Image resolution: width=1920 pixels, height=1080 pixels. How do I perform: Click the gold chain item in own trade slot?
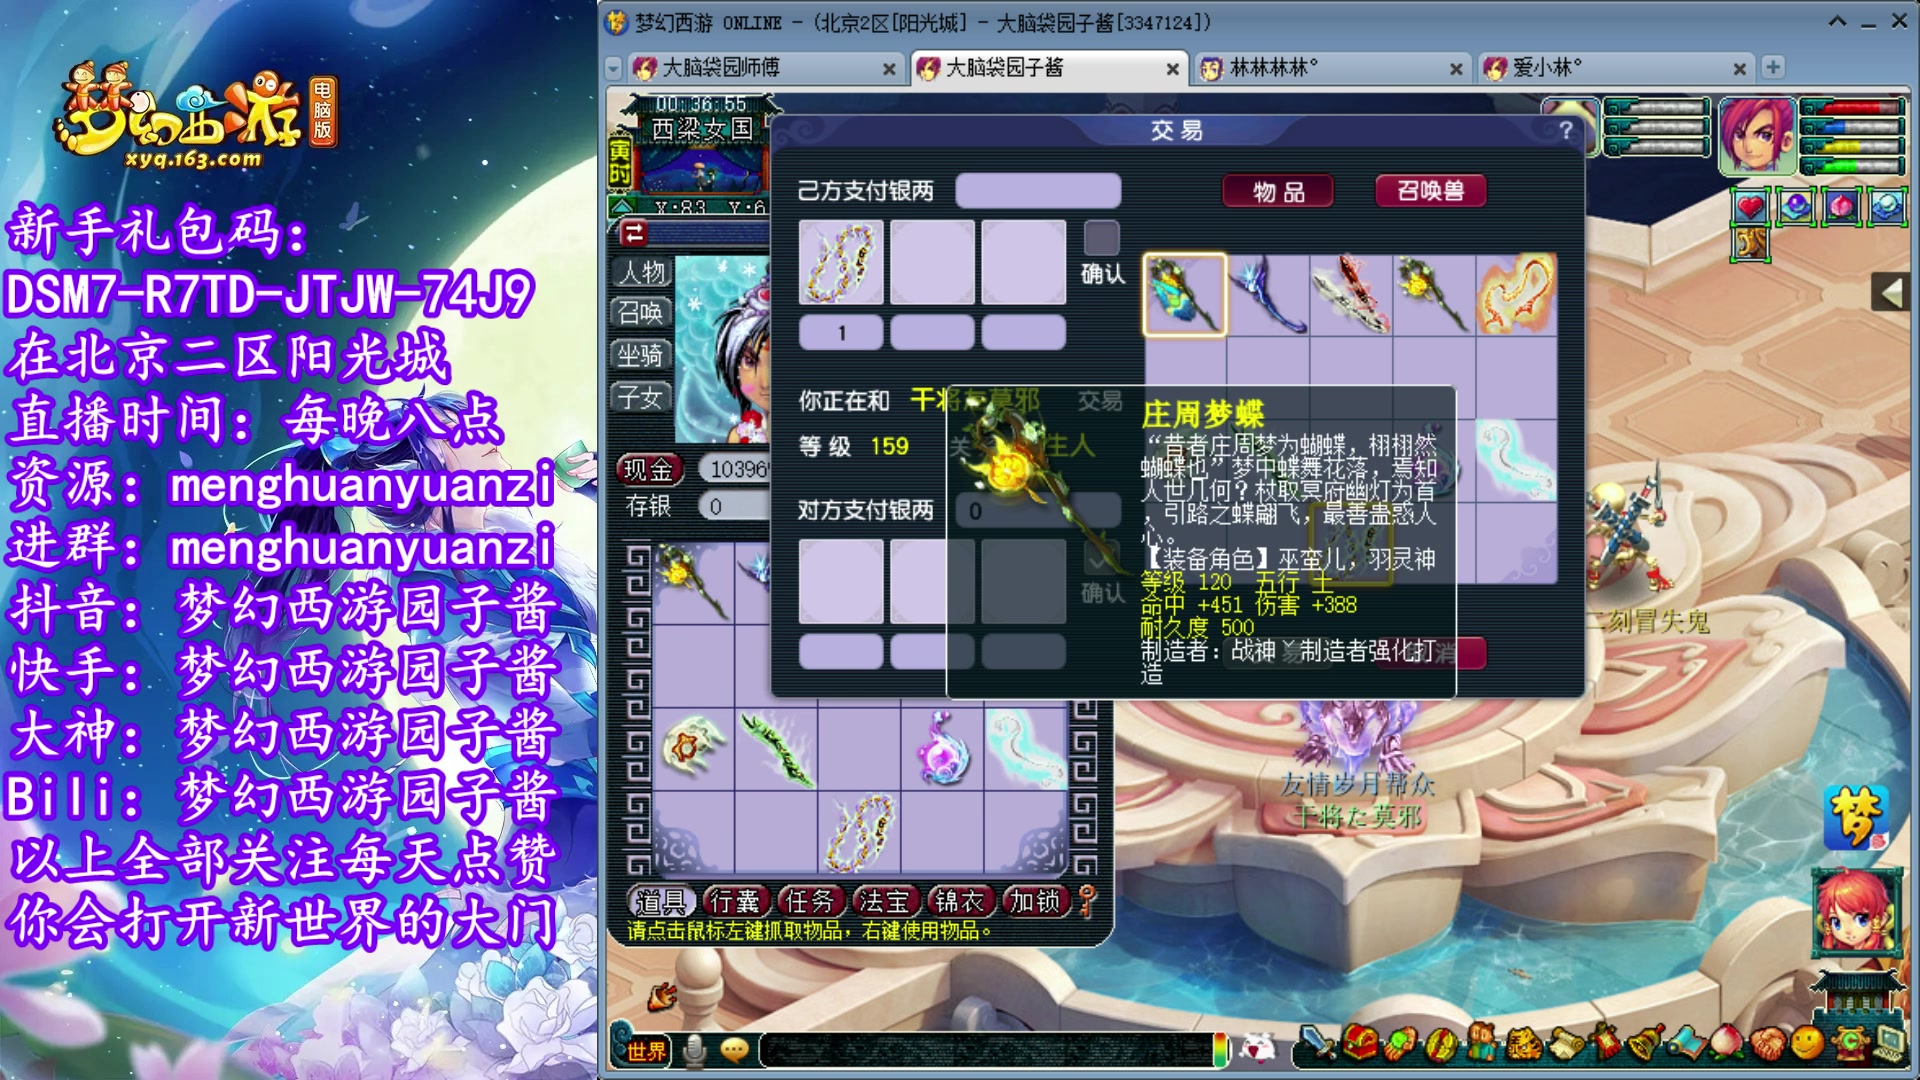841,262
